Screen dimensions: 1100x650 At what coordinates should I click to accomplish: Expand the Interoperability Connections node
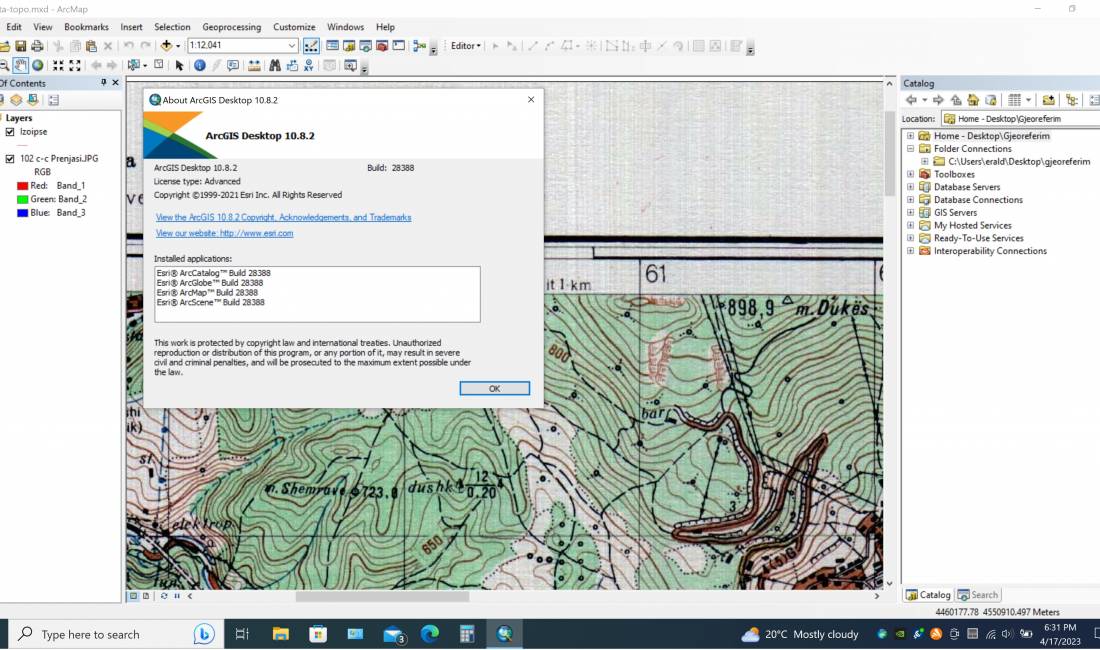click(911, 250)
